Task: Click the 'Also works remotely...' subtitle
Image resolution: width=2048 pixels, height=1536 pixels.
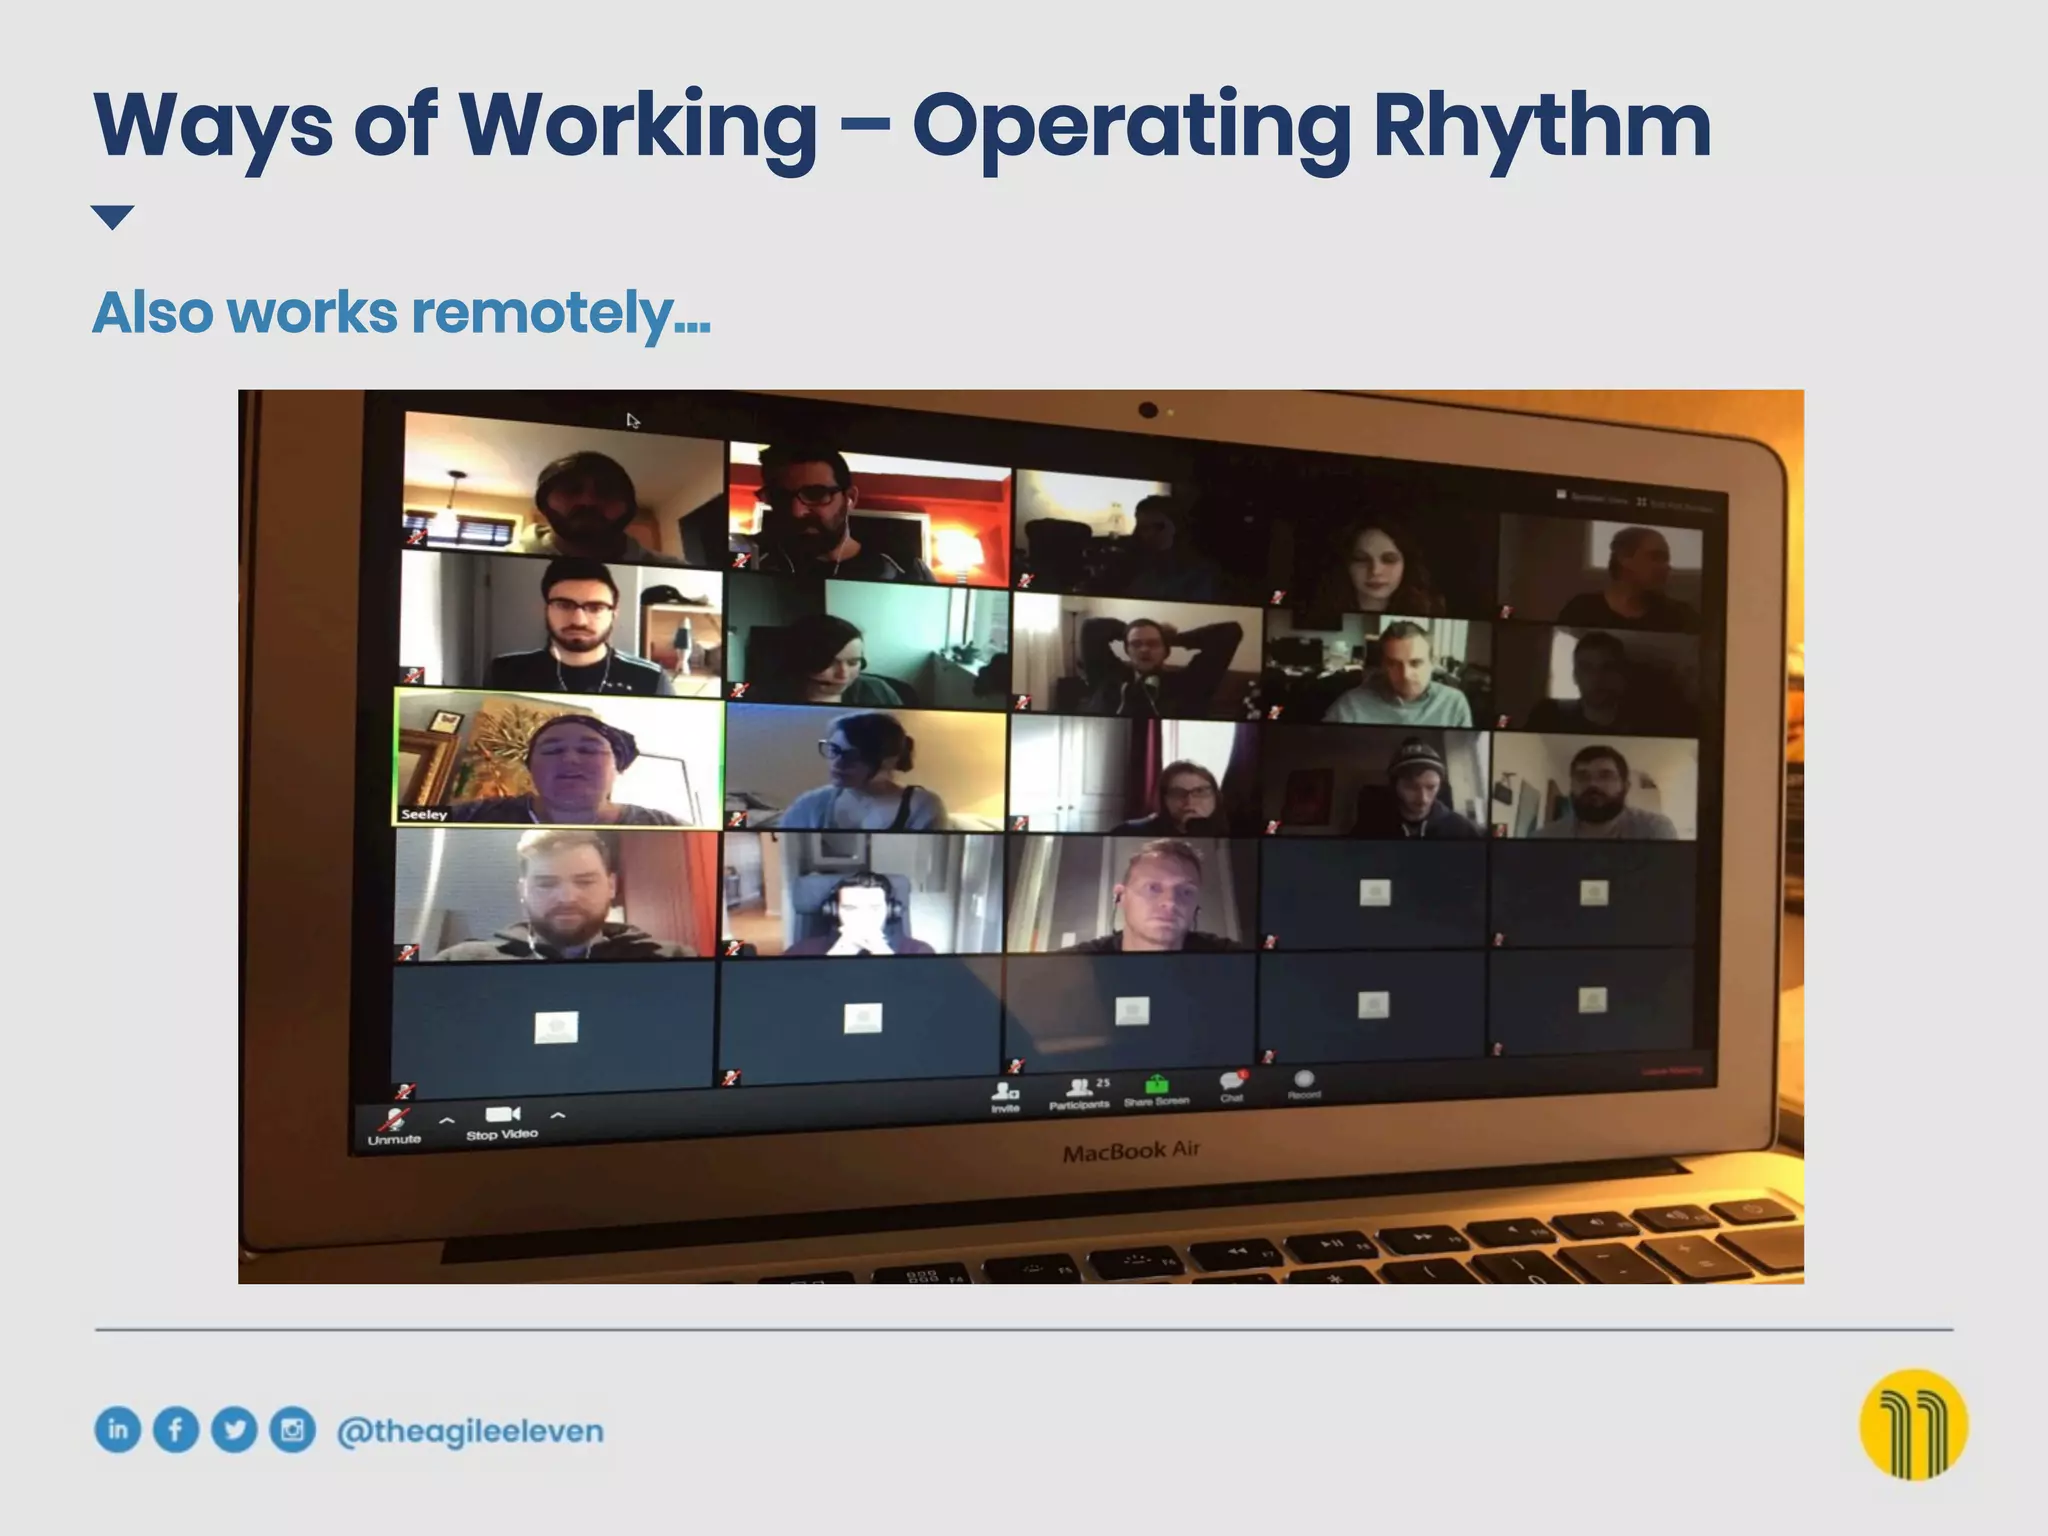Action: 402,314
